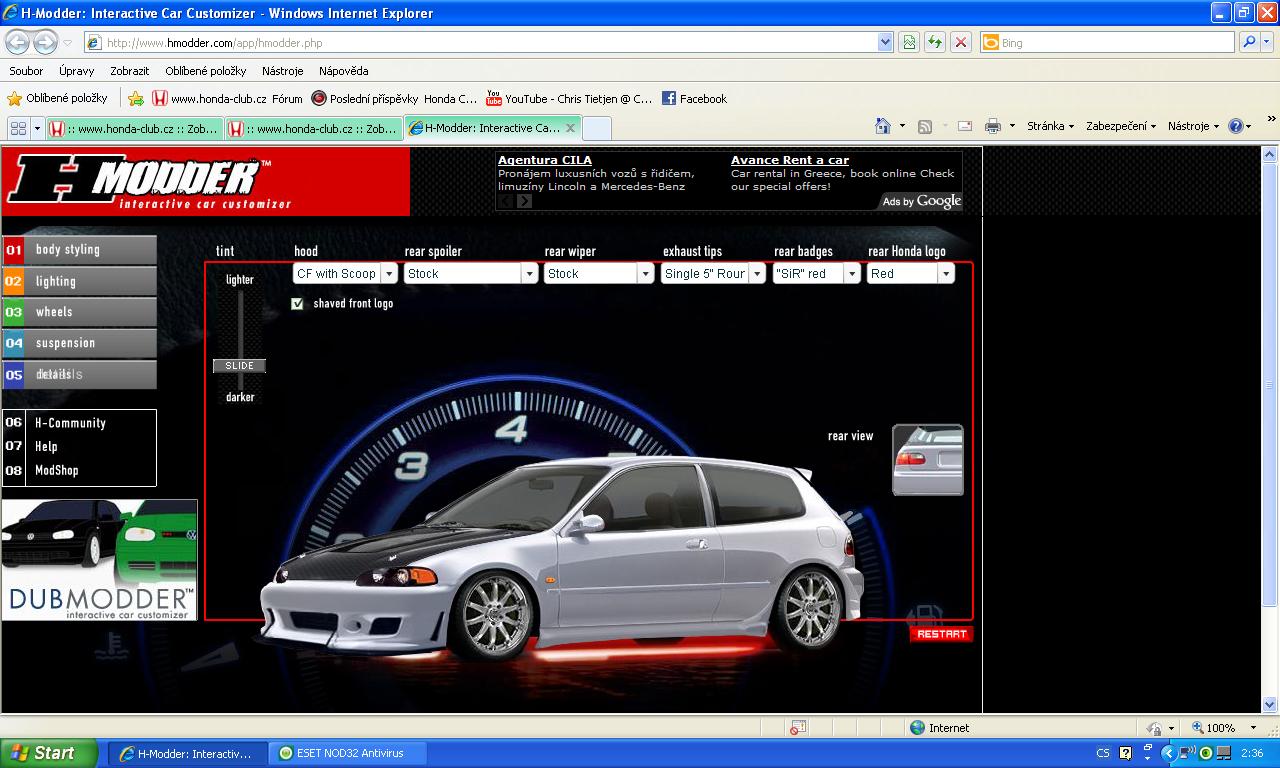Click the rear view car thumbnail
This screenshot has width=1280, height=768.
(x=928, y=460)
